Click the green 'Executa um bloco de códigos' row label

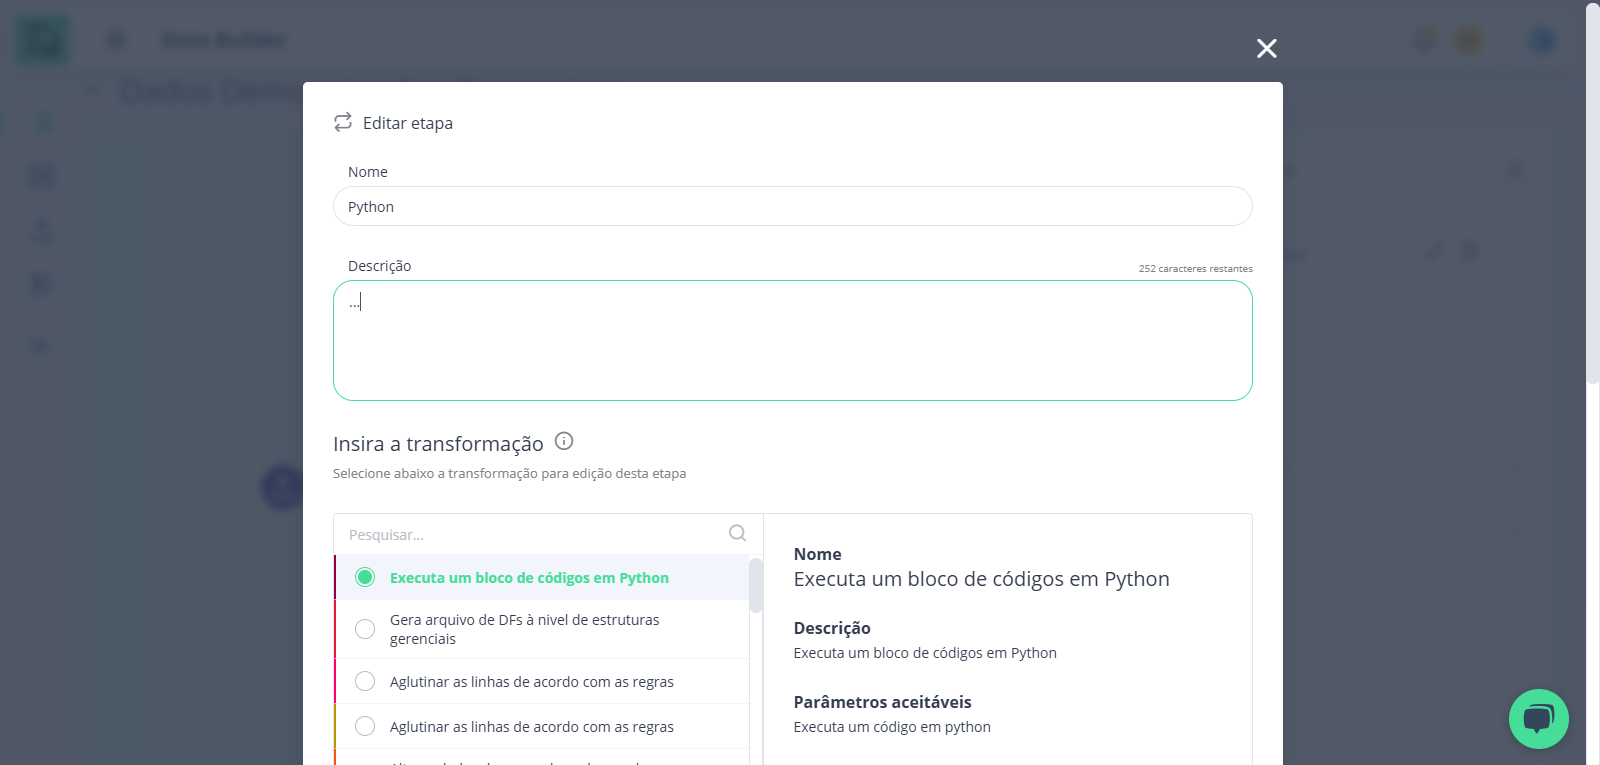[x=529, y=578]
